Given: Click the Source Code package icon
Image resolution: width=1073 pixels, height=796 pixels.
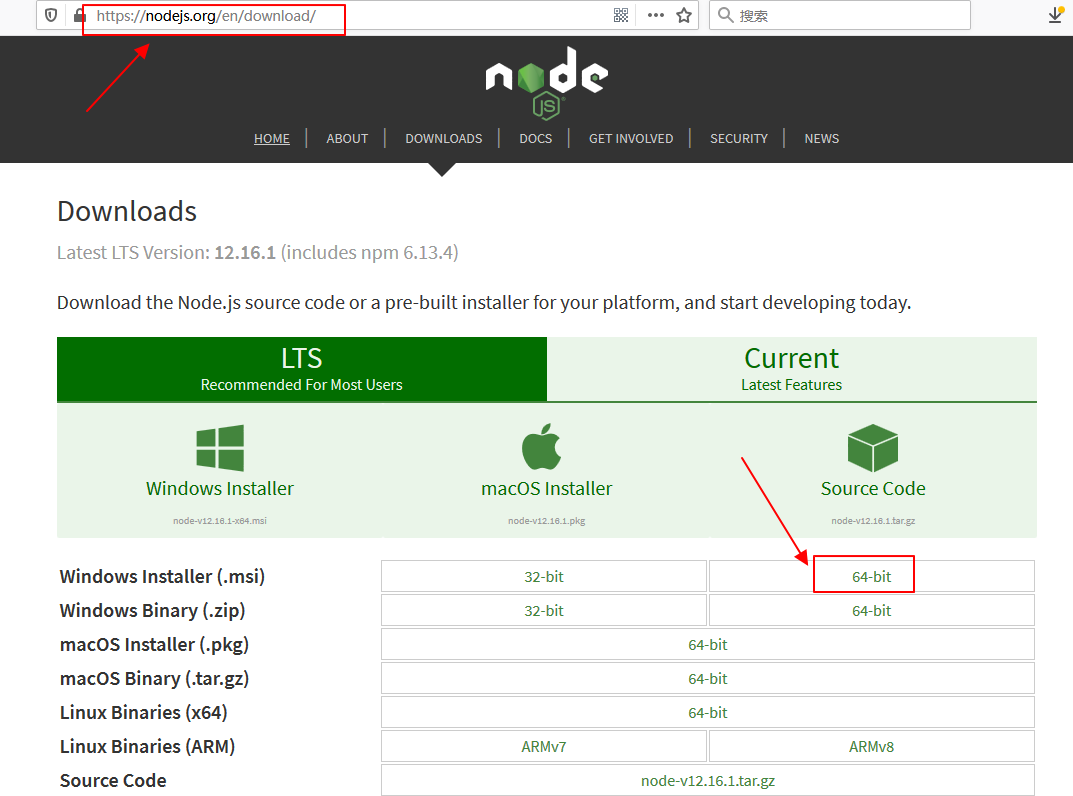Looking at the screenshot, I should 872,448.
